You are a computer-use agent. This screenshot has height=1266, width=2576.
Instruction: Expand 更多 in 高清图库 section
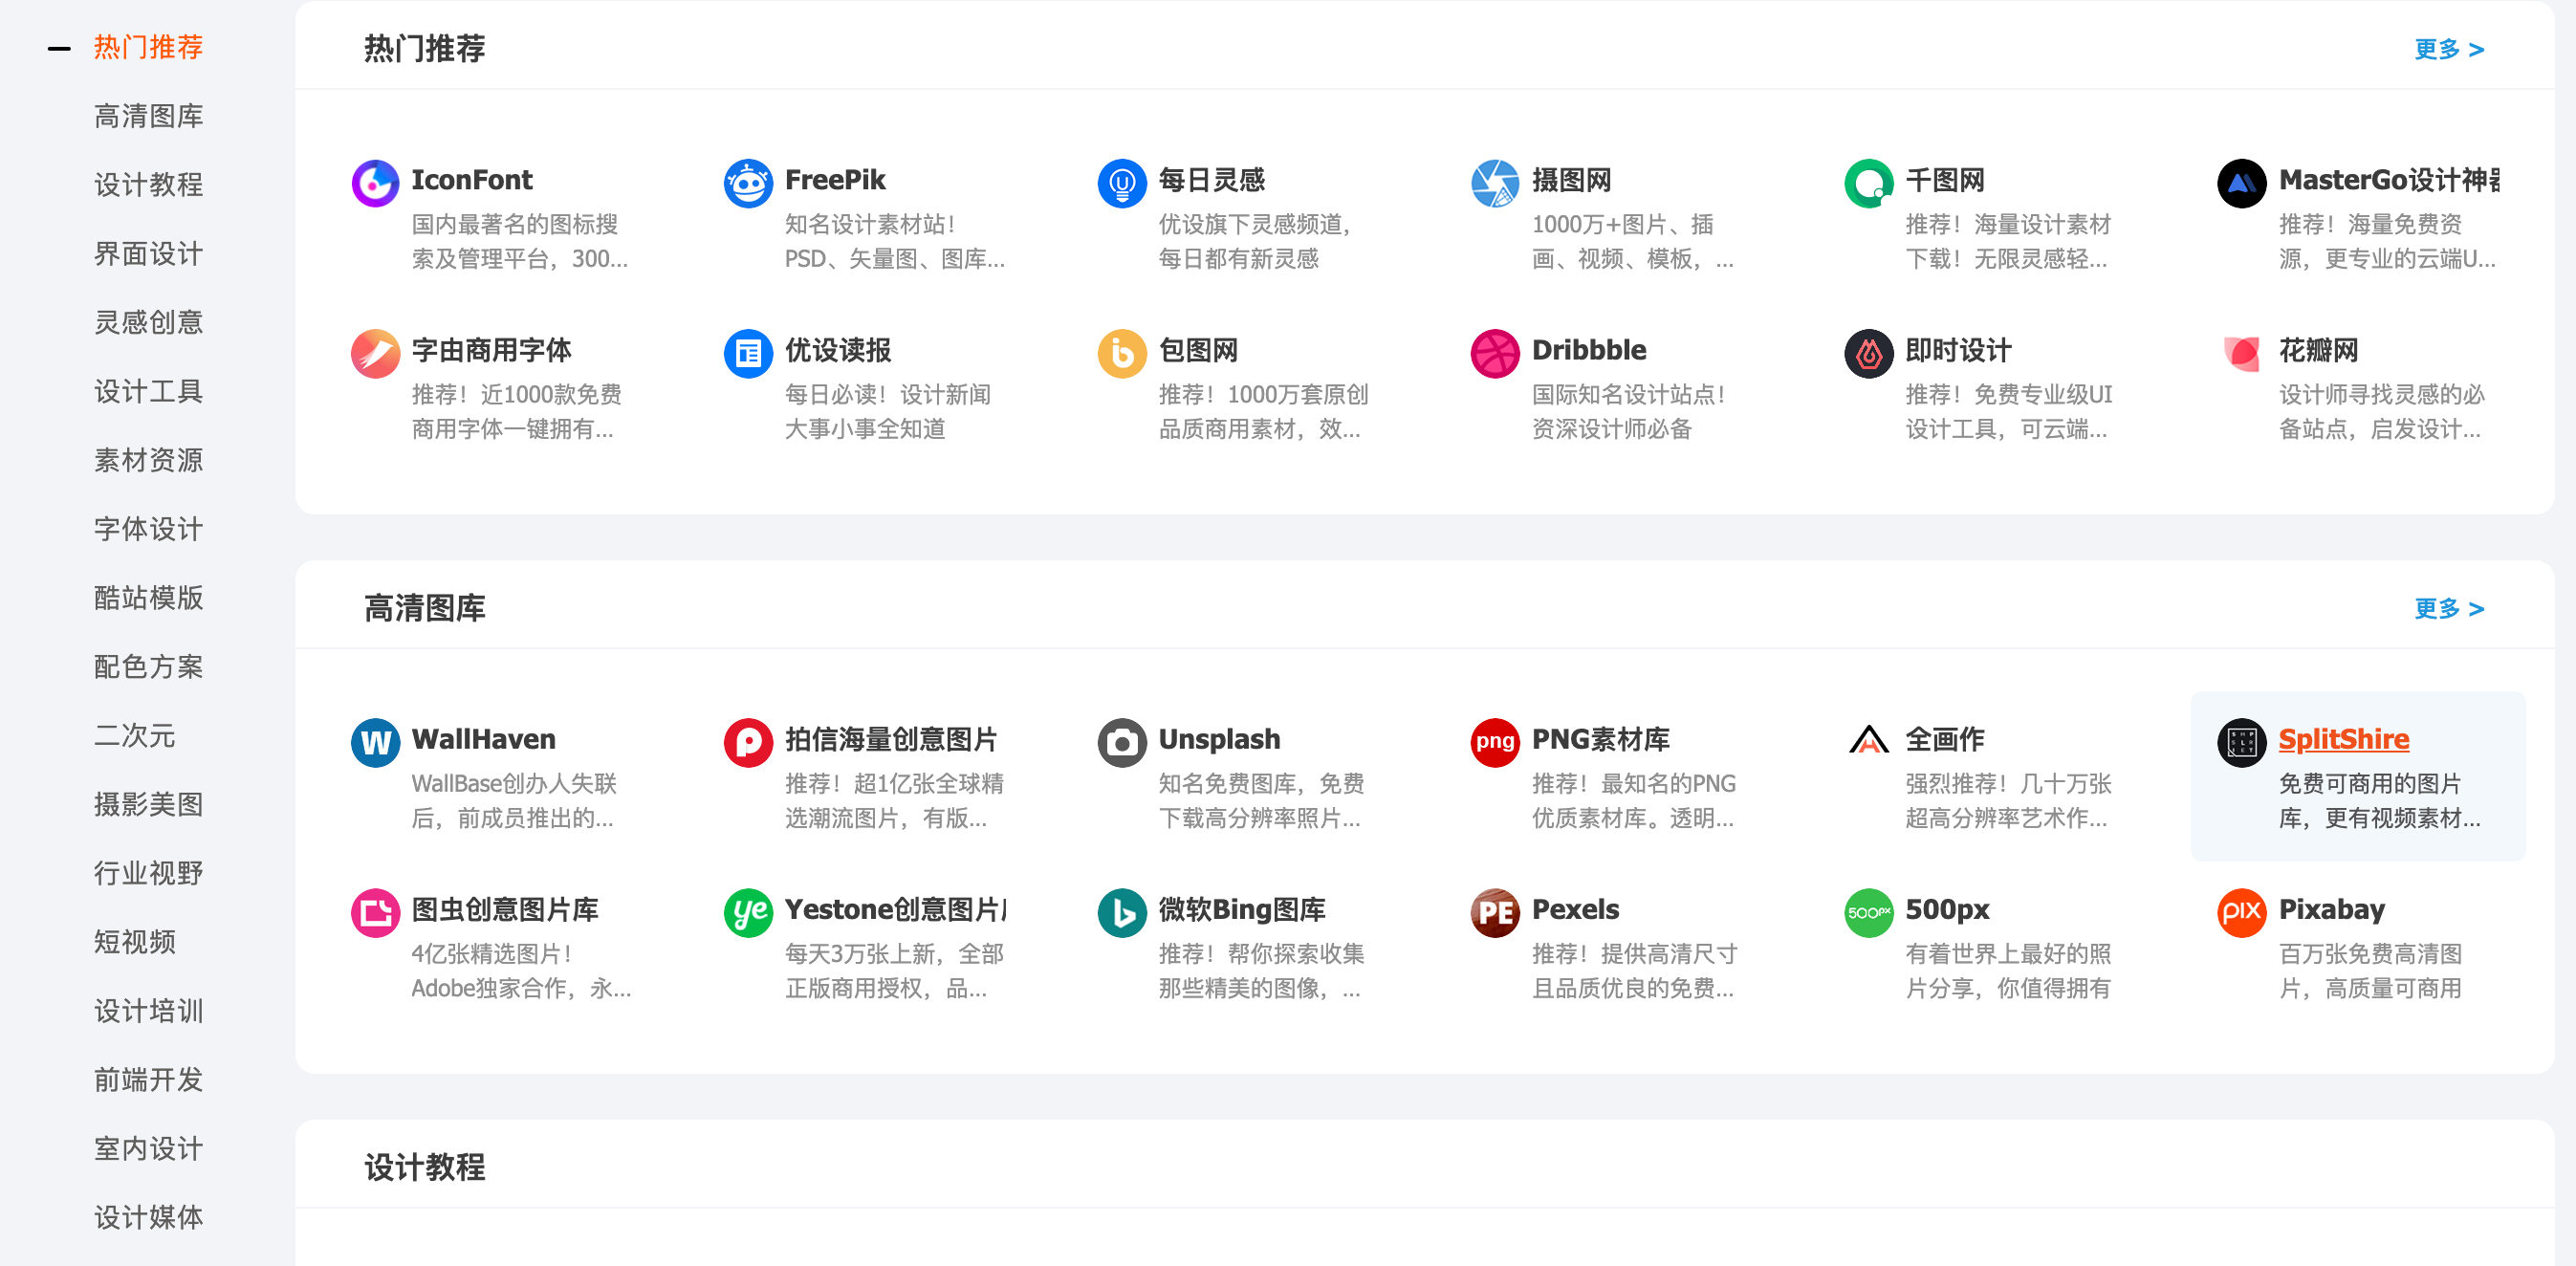(x=2448, y=608)
